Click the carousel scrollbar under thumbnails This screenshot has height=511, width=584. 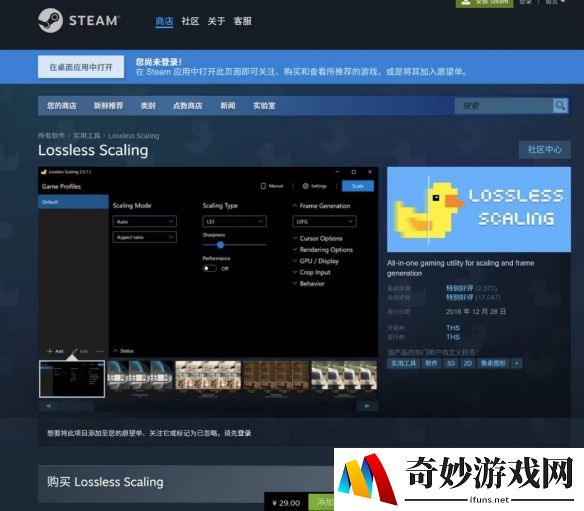pos(208,406)
